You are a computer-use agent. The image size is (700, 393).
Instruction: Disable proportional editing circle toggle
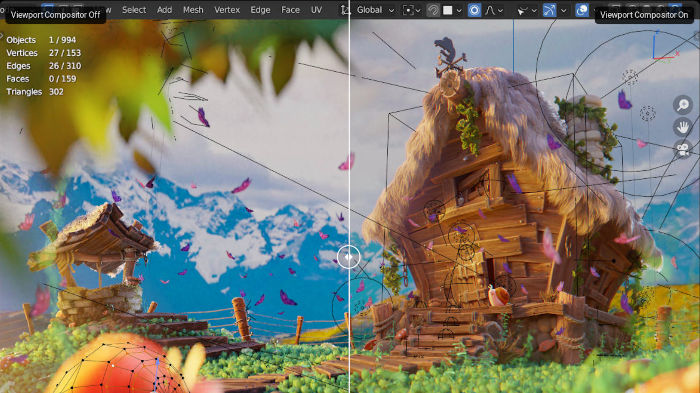474,10
